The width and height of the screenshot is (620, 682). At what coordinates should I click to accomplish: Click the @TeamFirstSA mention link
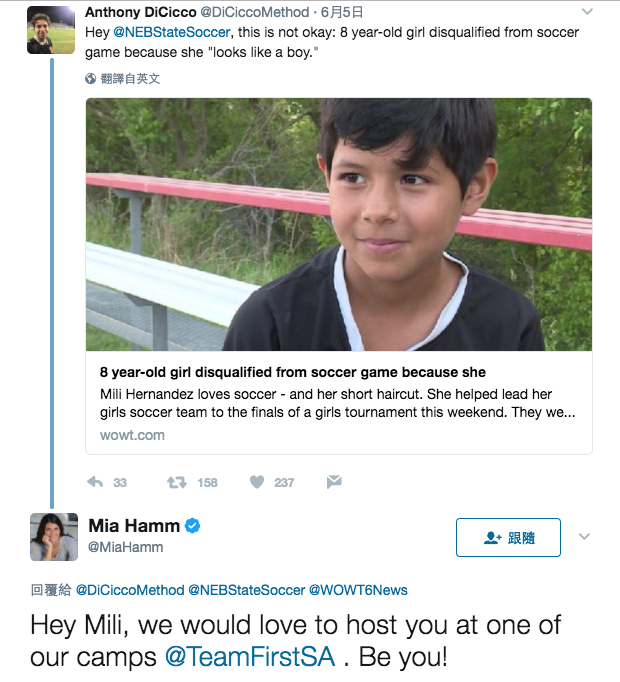tap(252, 659)
